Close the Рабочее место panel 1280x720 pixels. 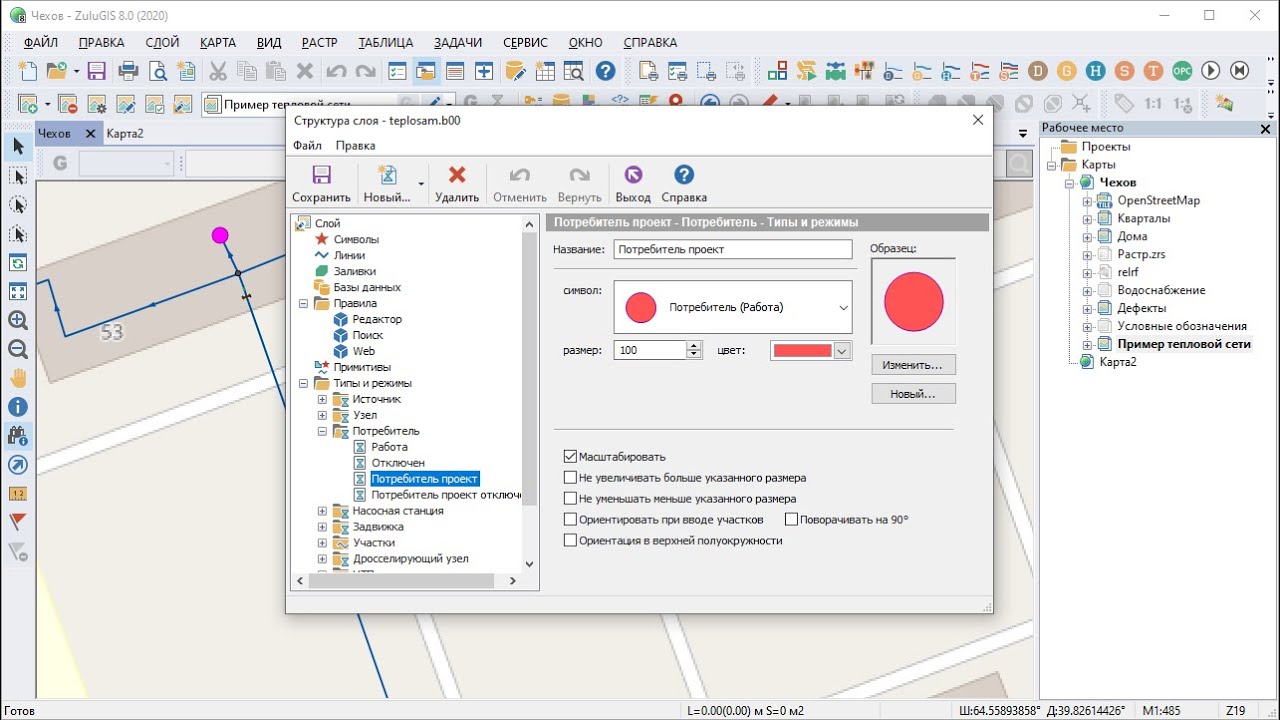[1265, 129]
